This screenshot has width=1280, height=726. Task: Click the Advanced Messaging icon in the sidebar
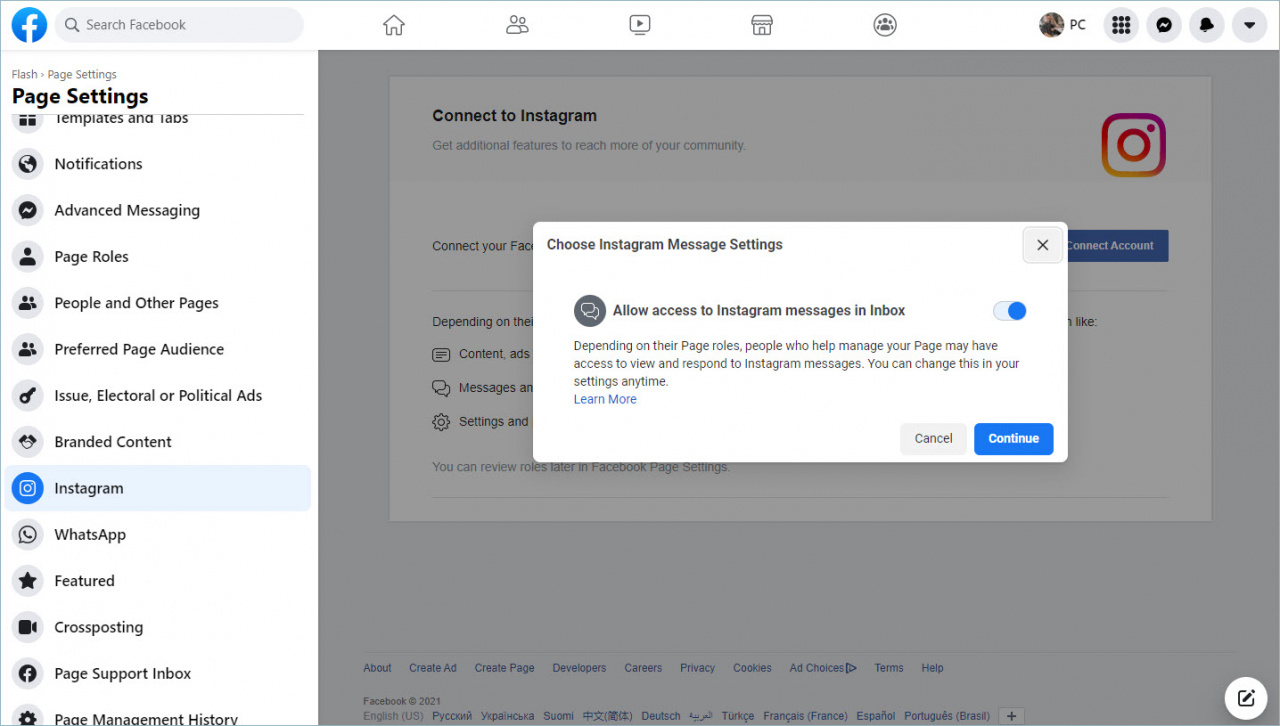28,210
